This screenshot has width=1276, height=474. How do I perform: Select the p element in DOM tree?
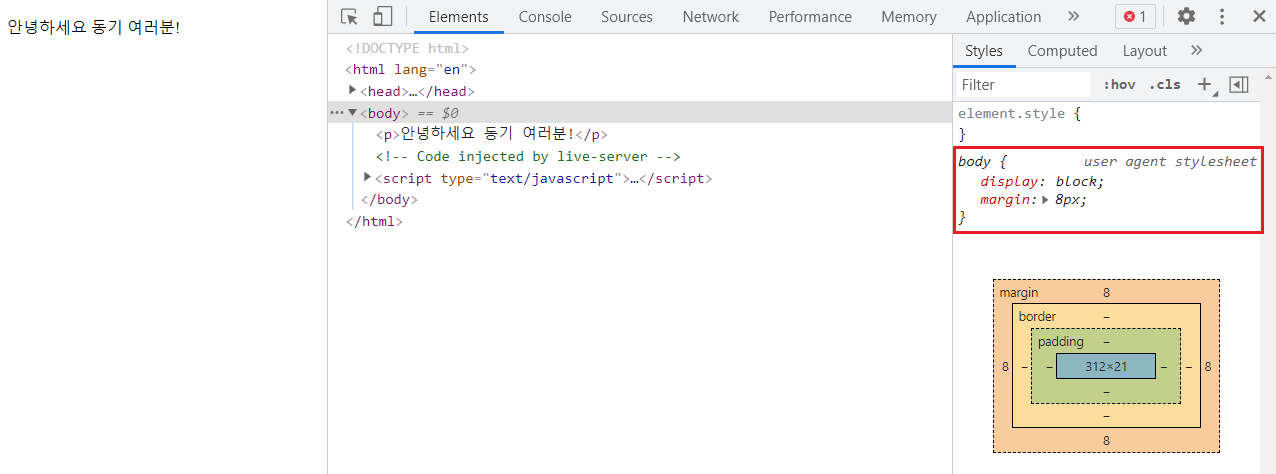point(491,134)
